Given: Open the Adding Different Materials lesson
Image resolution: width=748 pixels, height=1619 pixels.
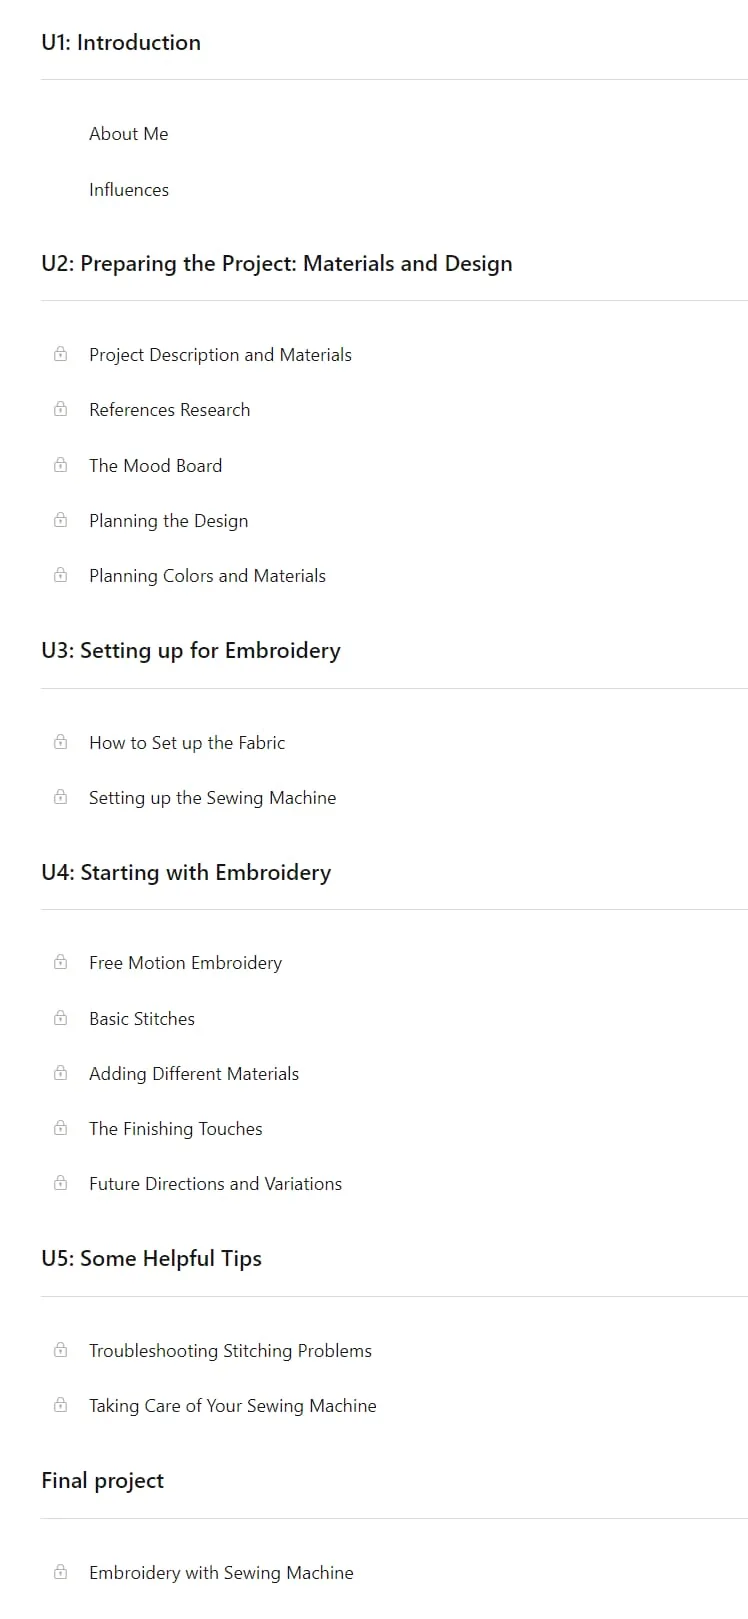Looking at the screenshot, I should coord(194,1074).
